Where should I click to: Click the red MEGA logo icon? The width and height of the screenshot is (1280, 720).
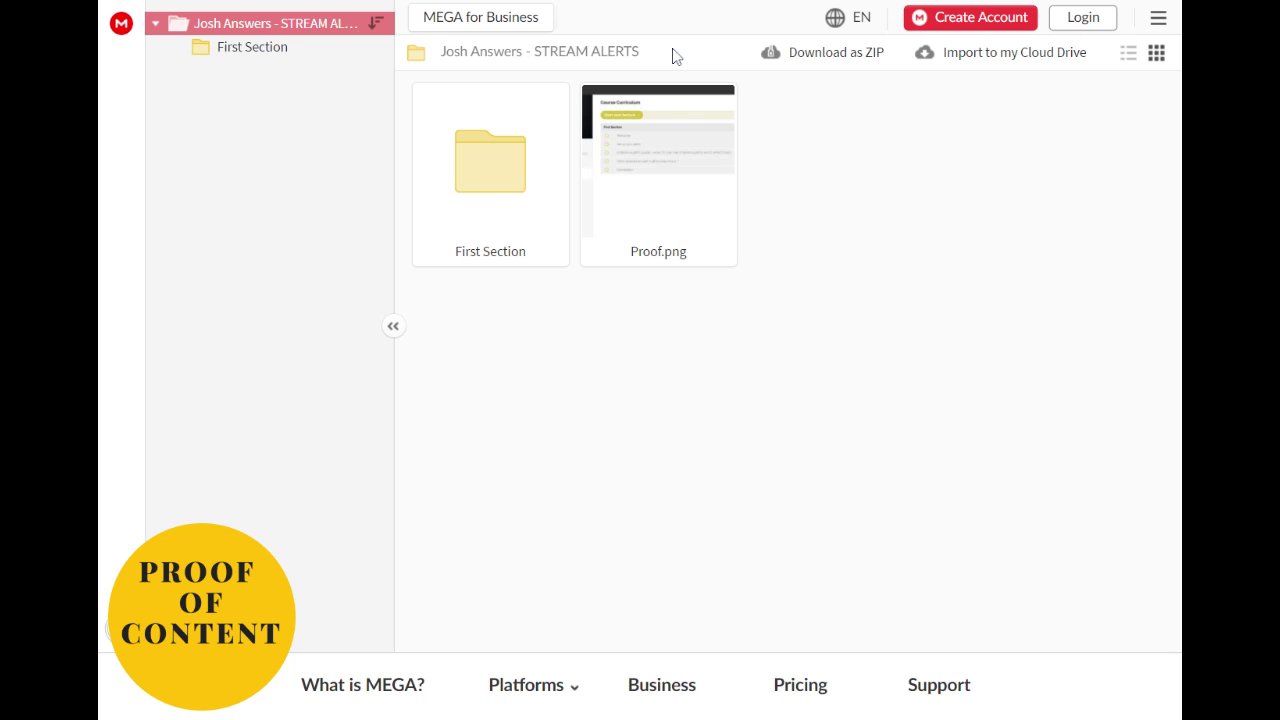121,23
